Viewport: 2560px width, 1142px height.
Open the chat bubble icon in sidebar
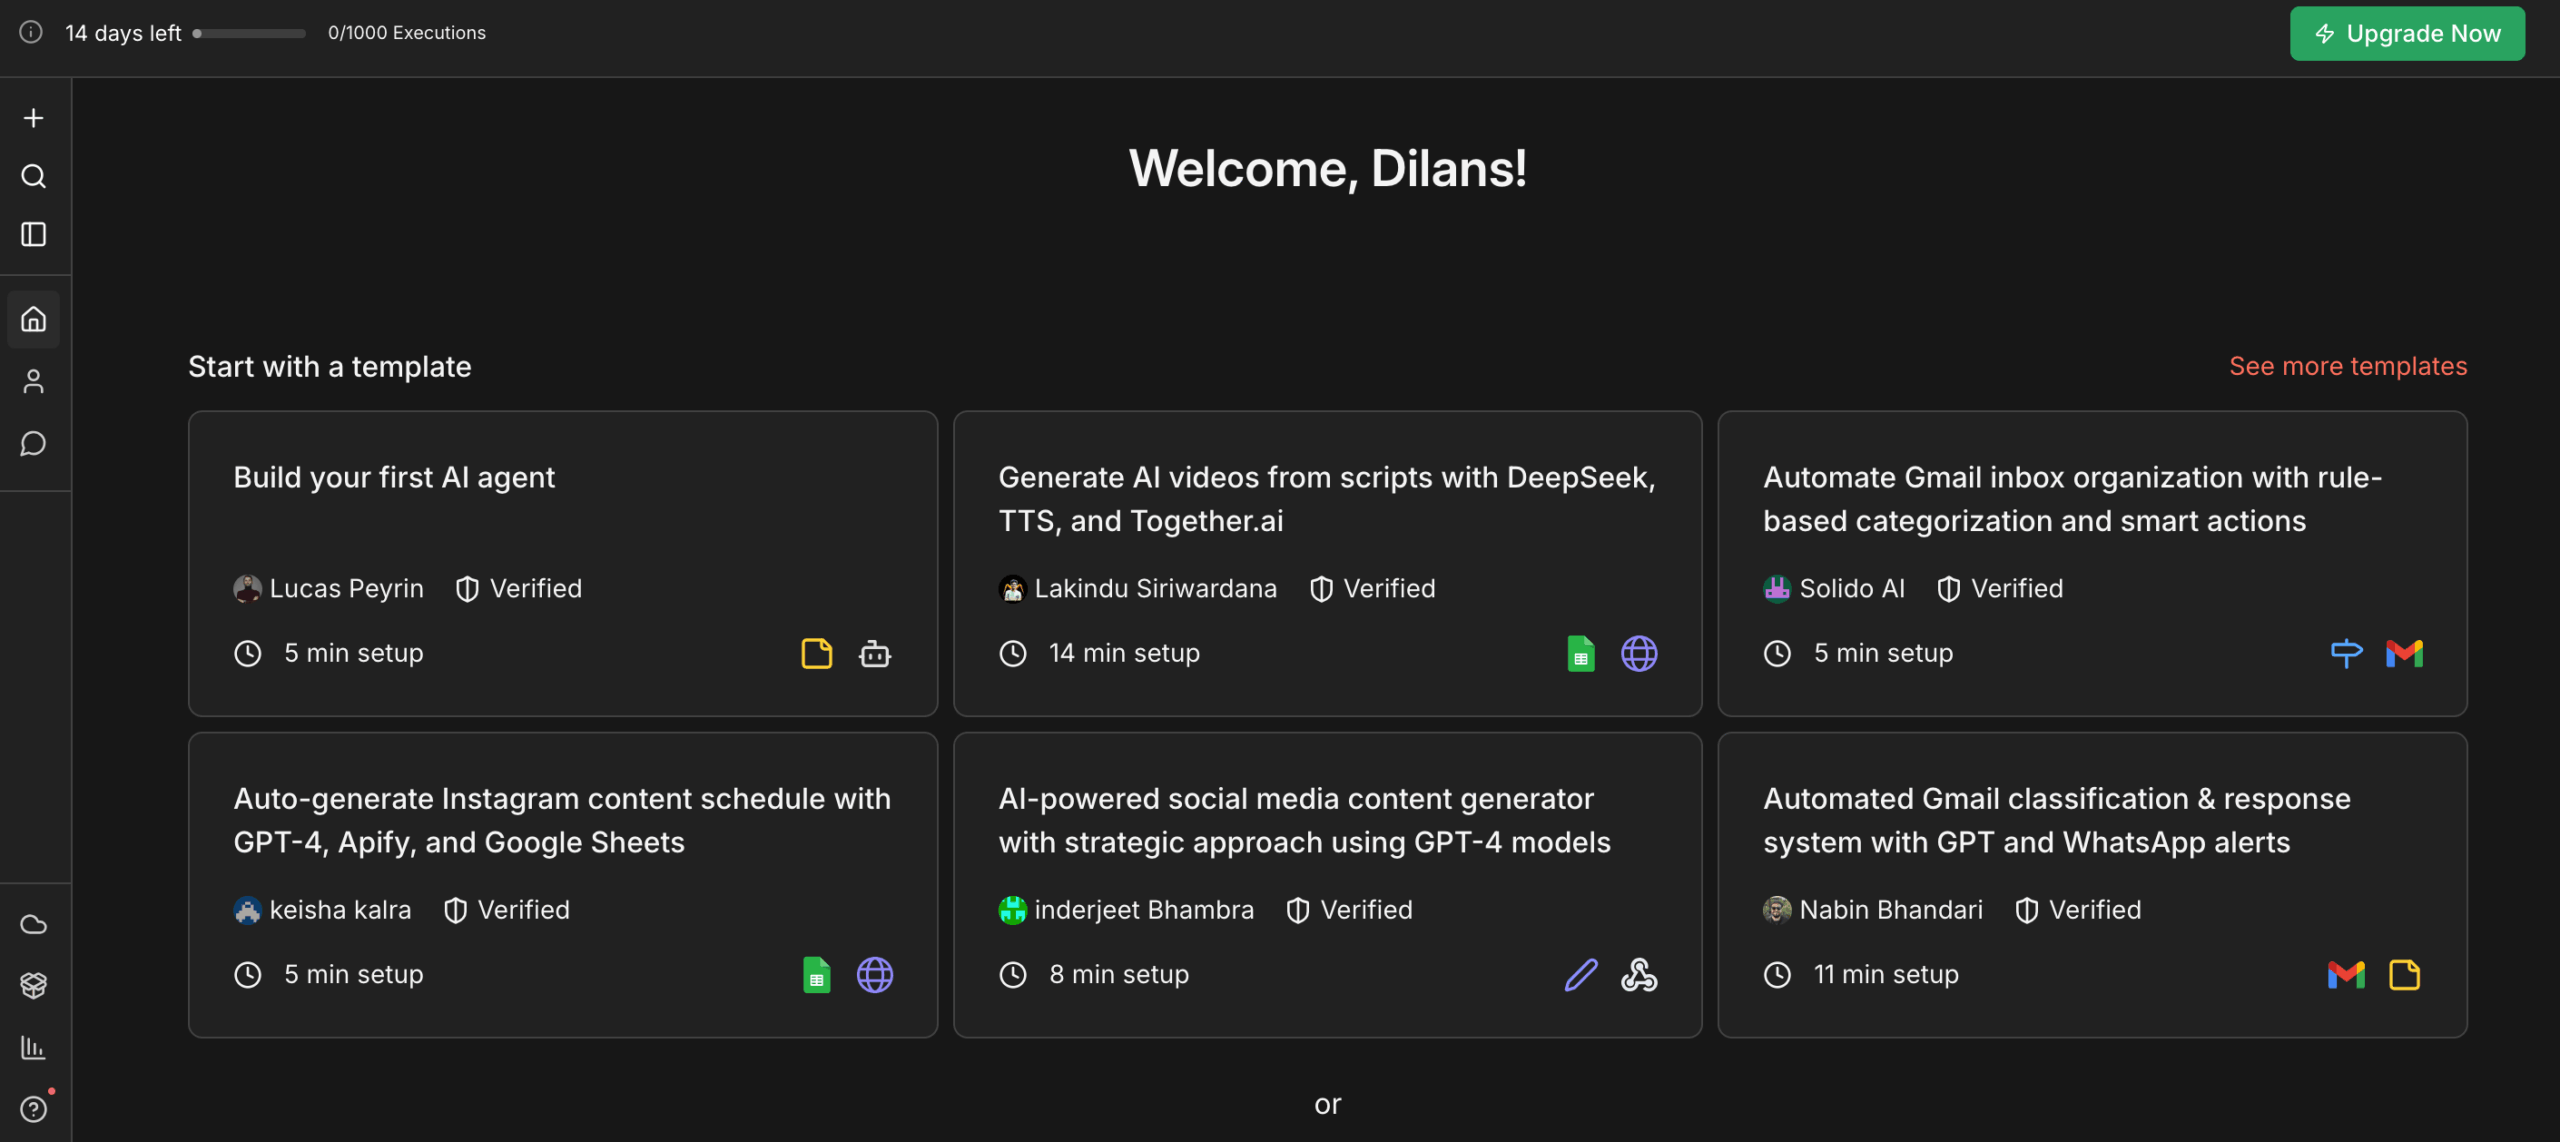tap(34, 444)
